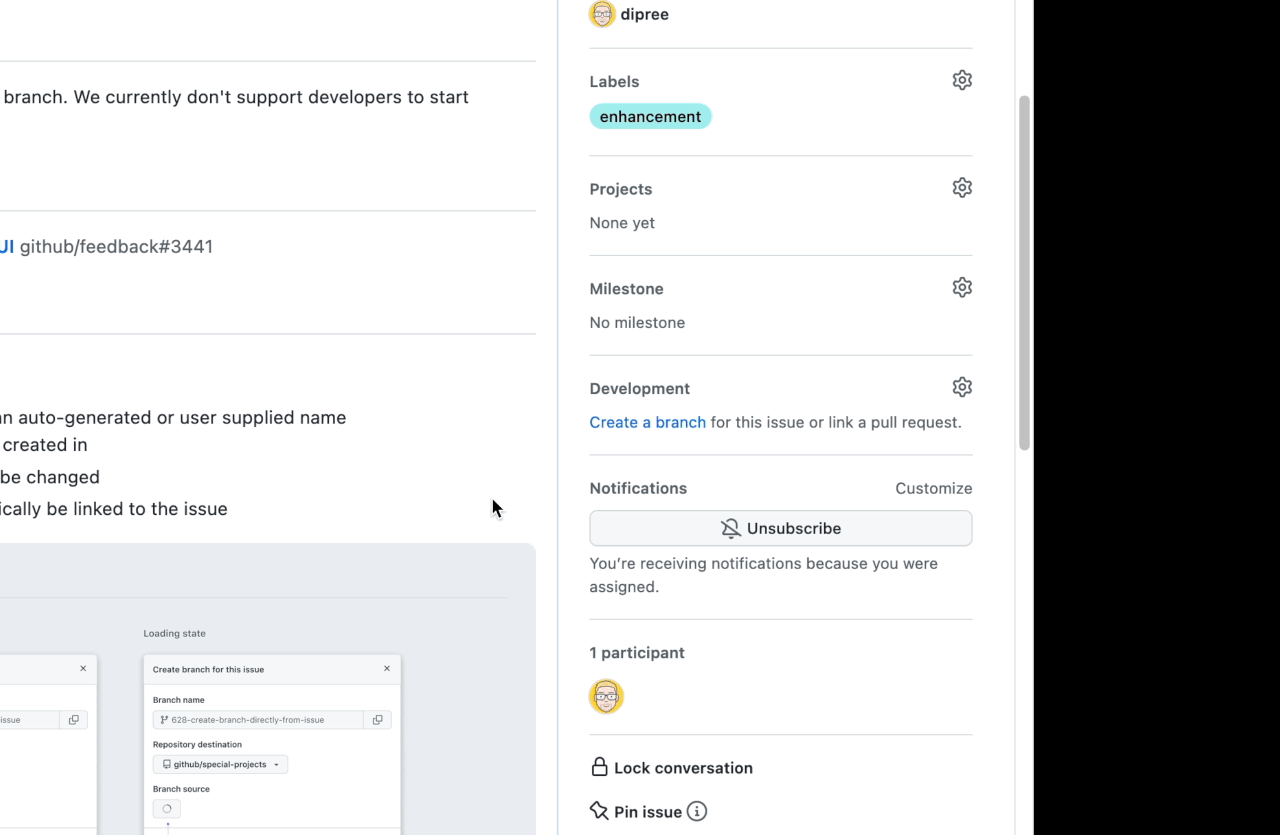The height and width of the screenshot is (835, 1280).
Task: Click Lock conversation
Action: (683, 768)
